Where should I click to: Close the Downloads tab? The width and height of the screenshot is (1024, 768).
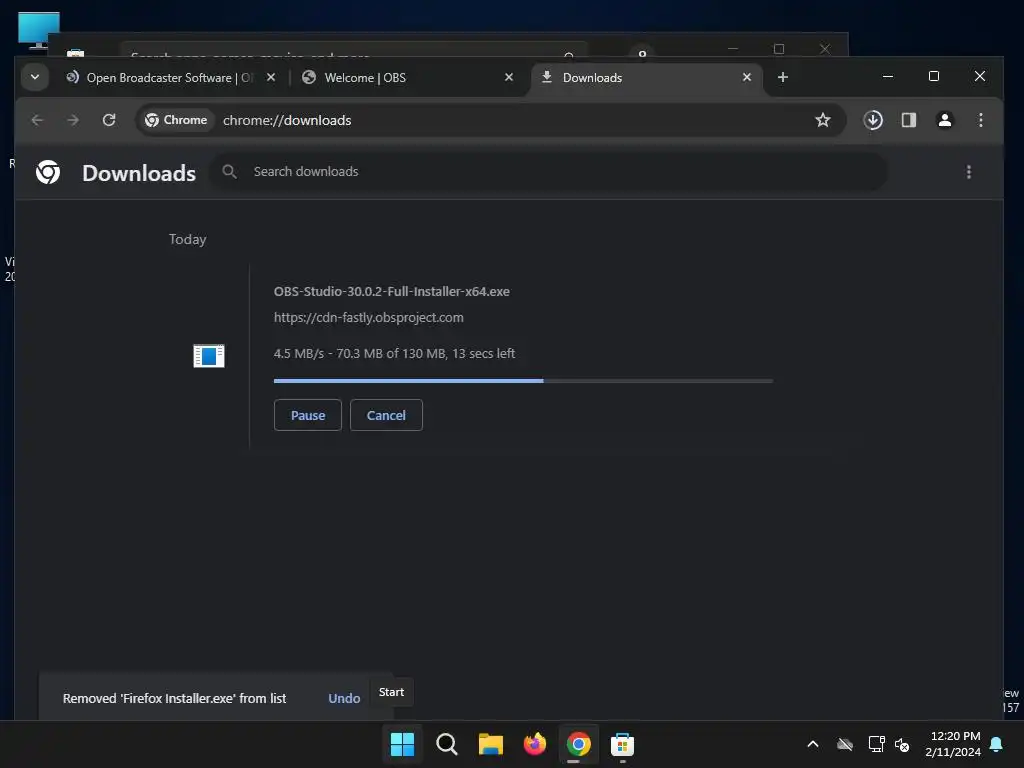click(746, 77)
